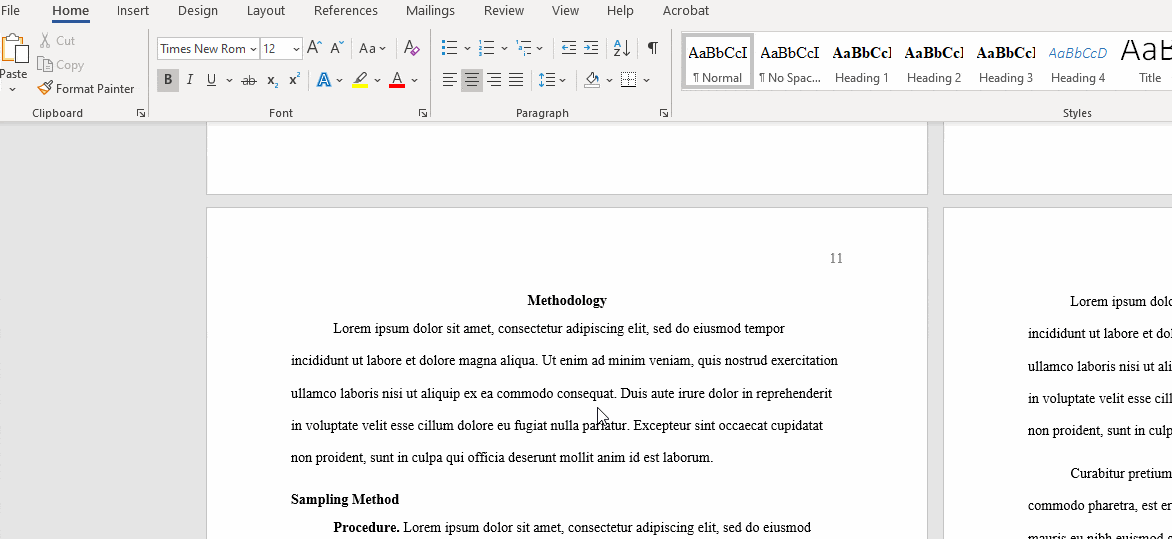Switch to the References tab

tap(345, 11)
